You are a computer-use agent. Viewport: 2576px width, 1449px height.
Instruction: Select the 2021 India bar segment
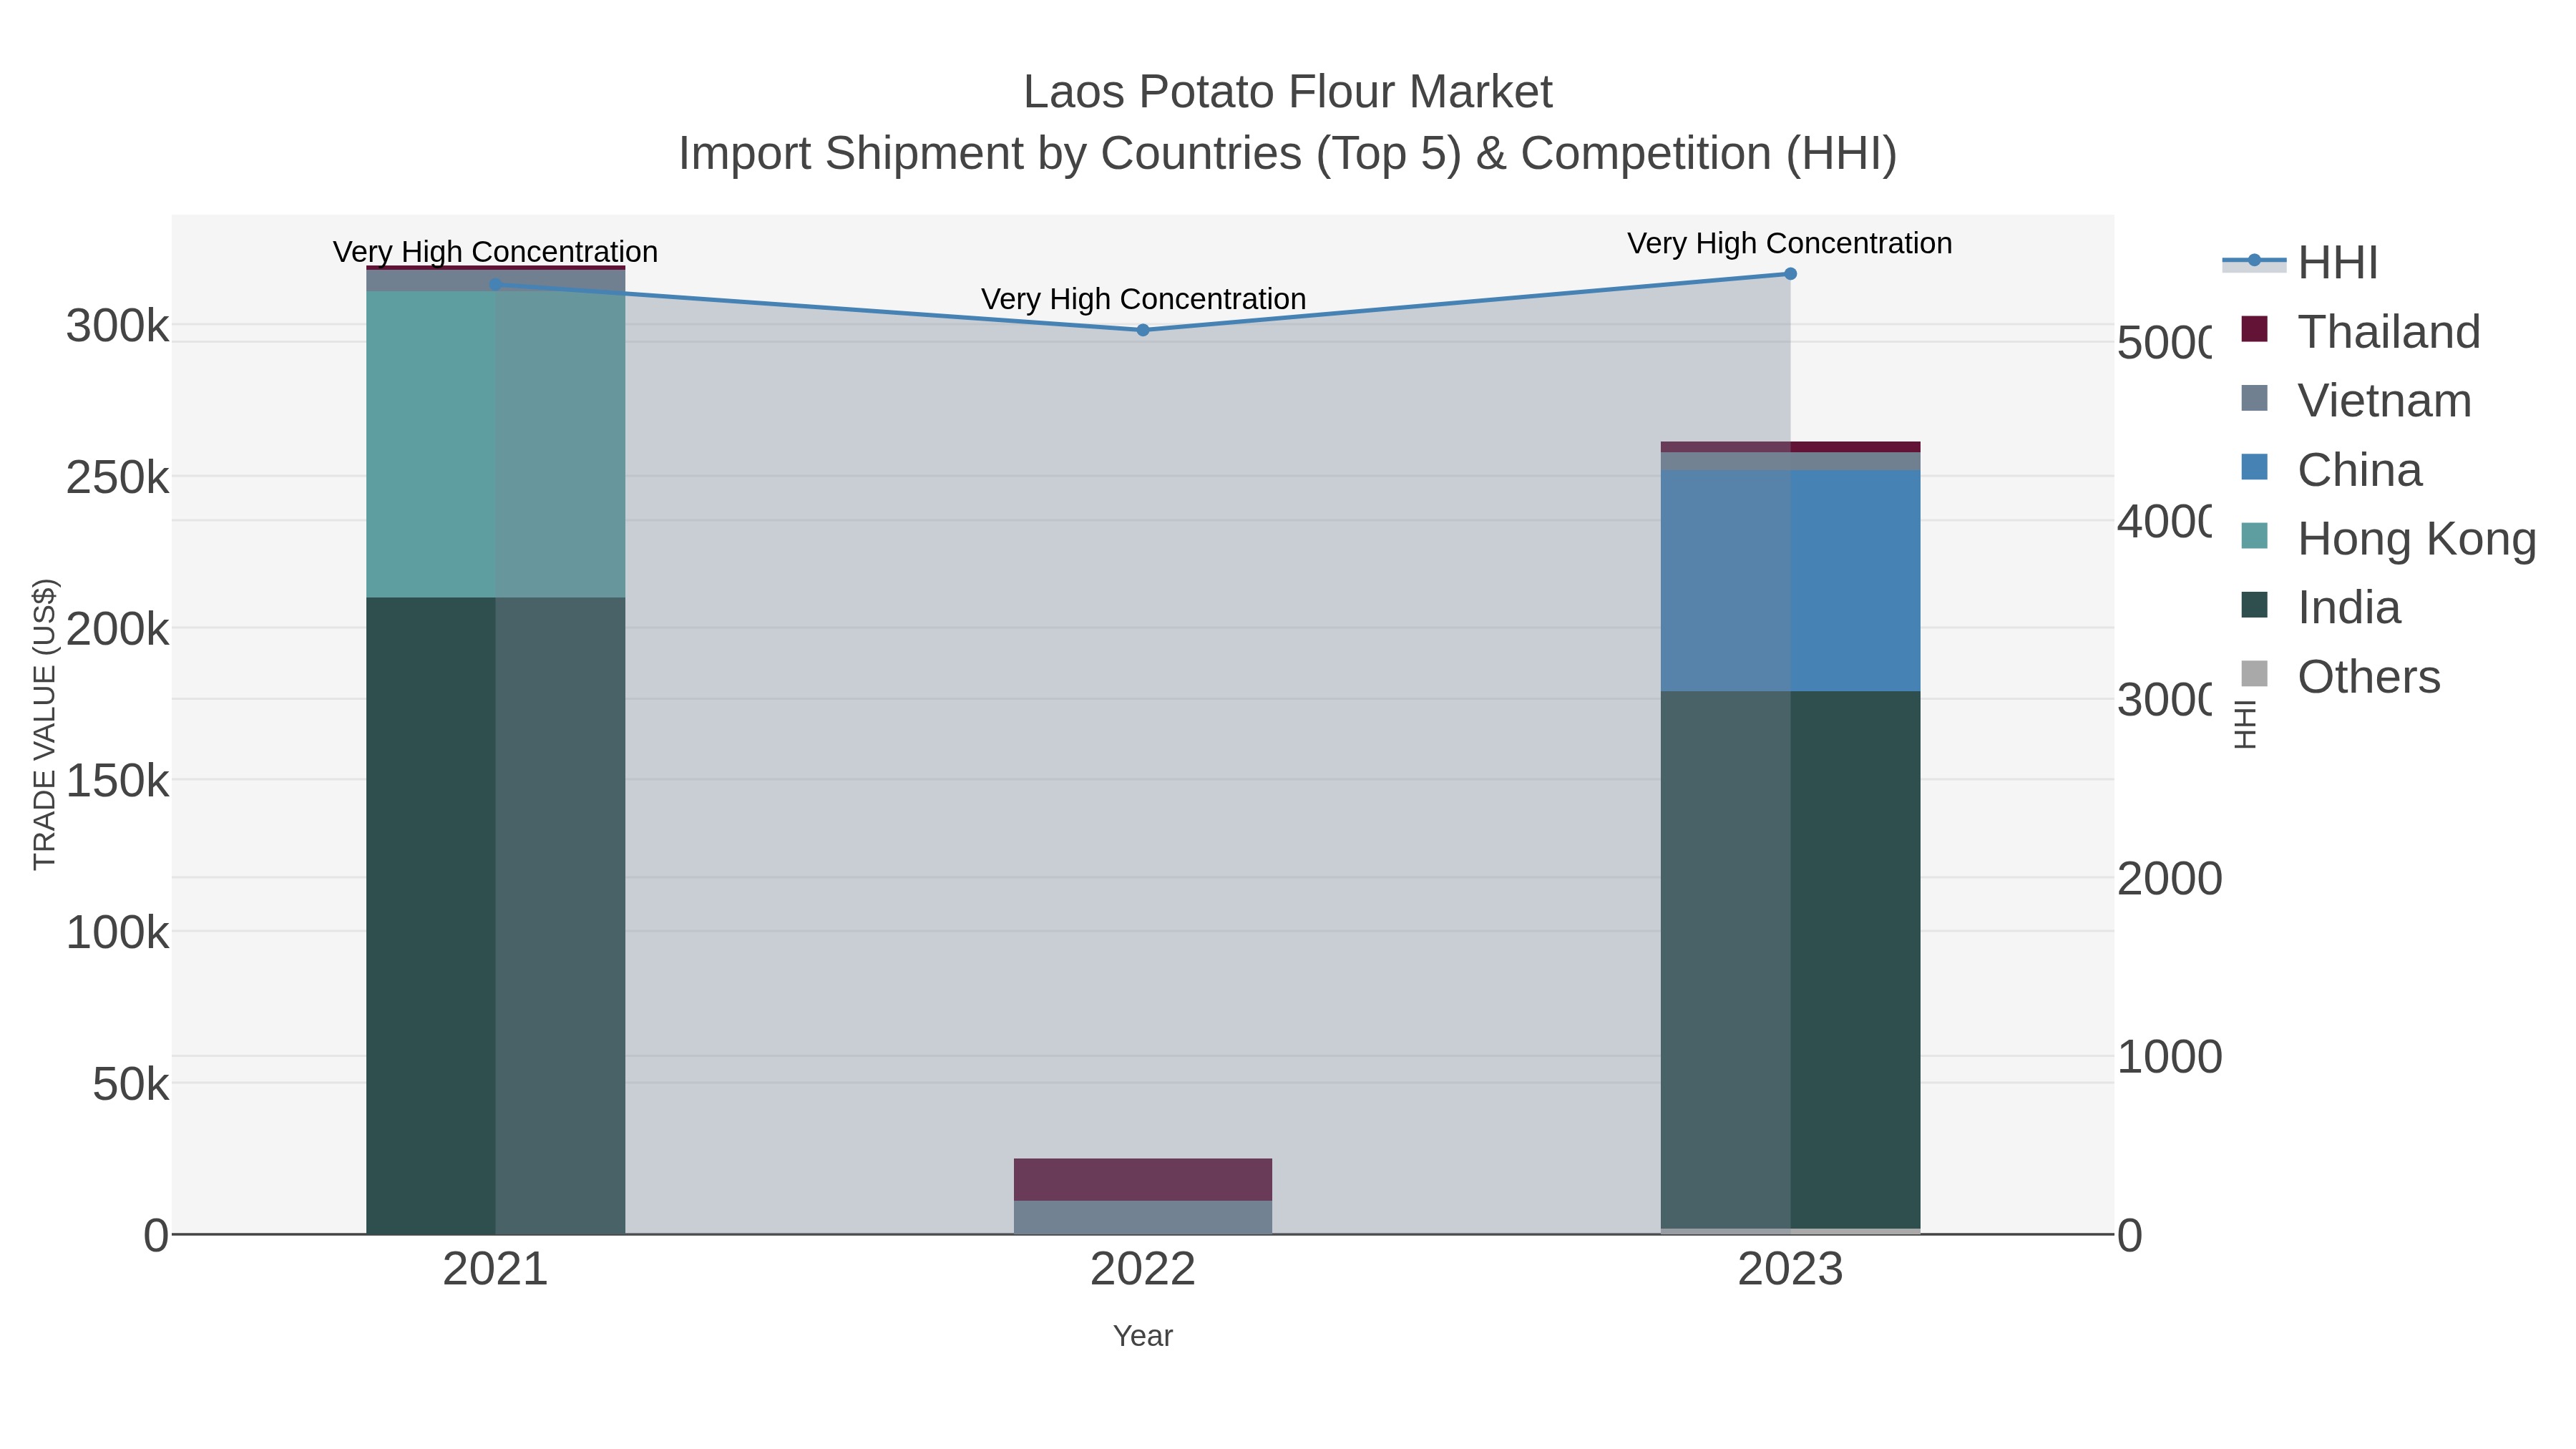coord(495,915)
